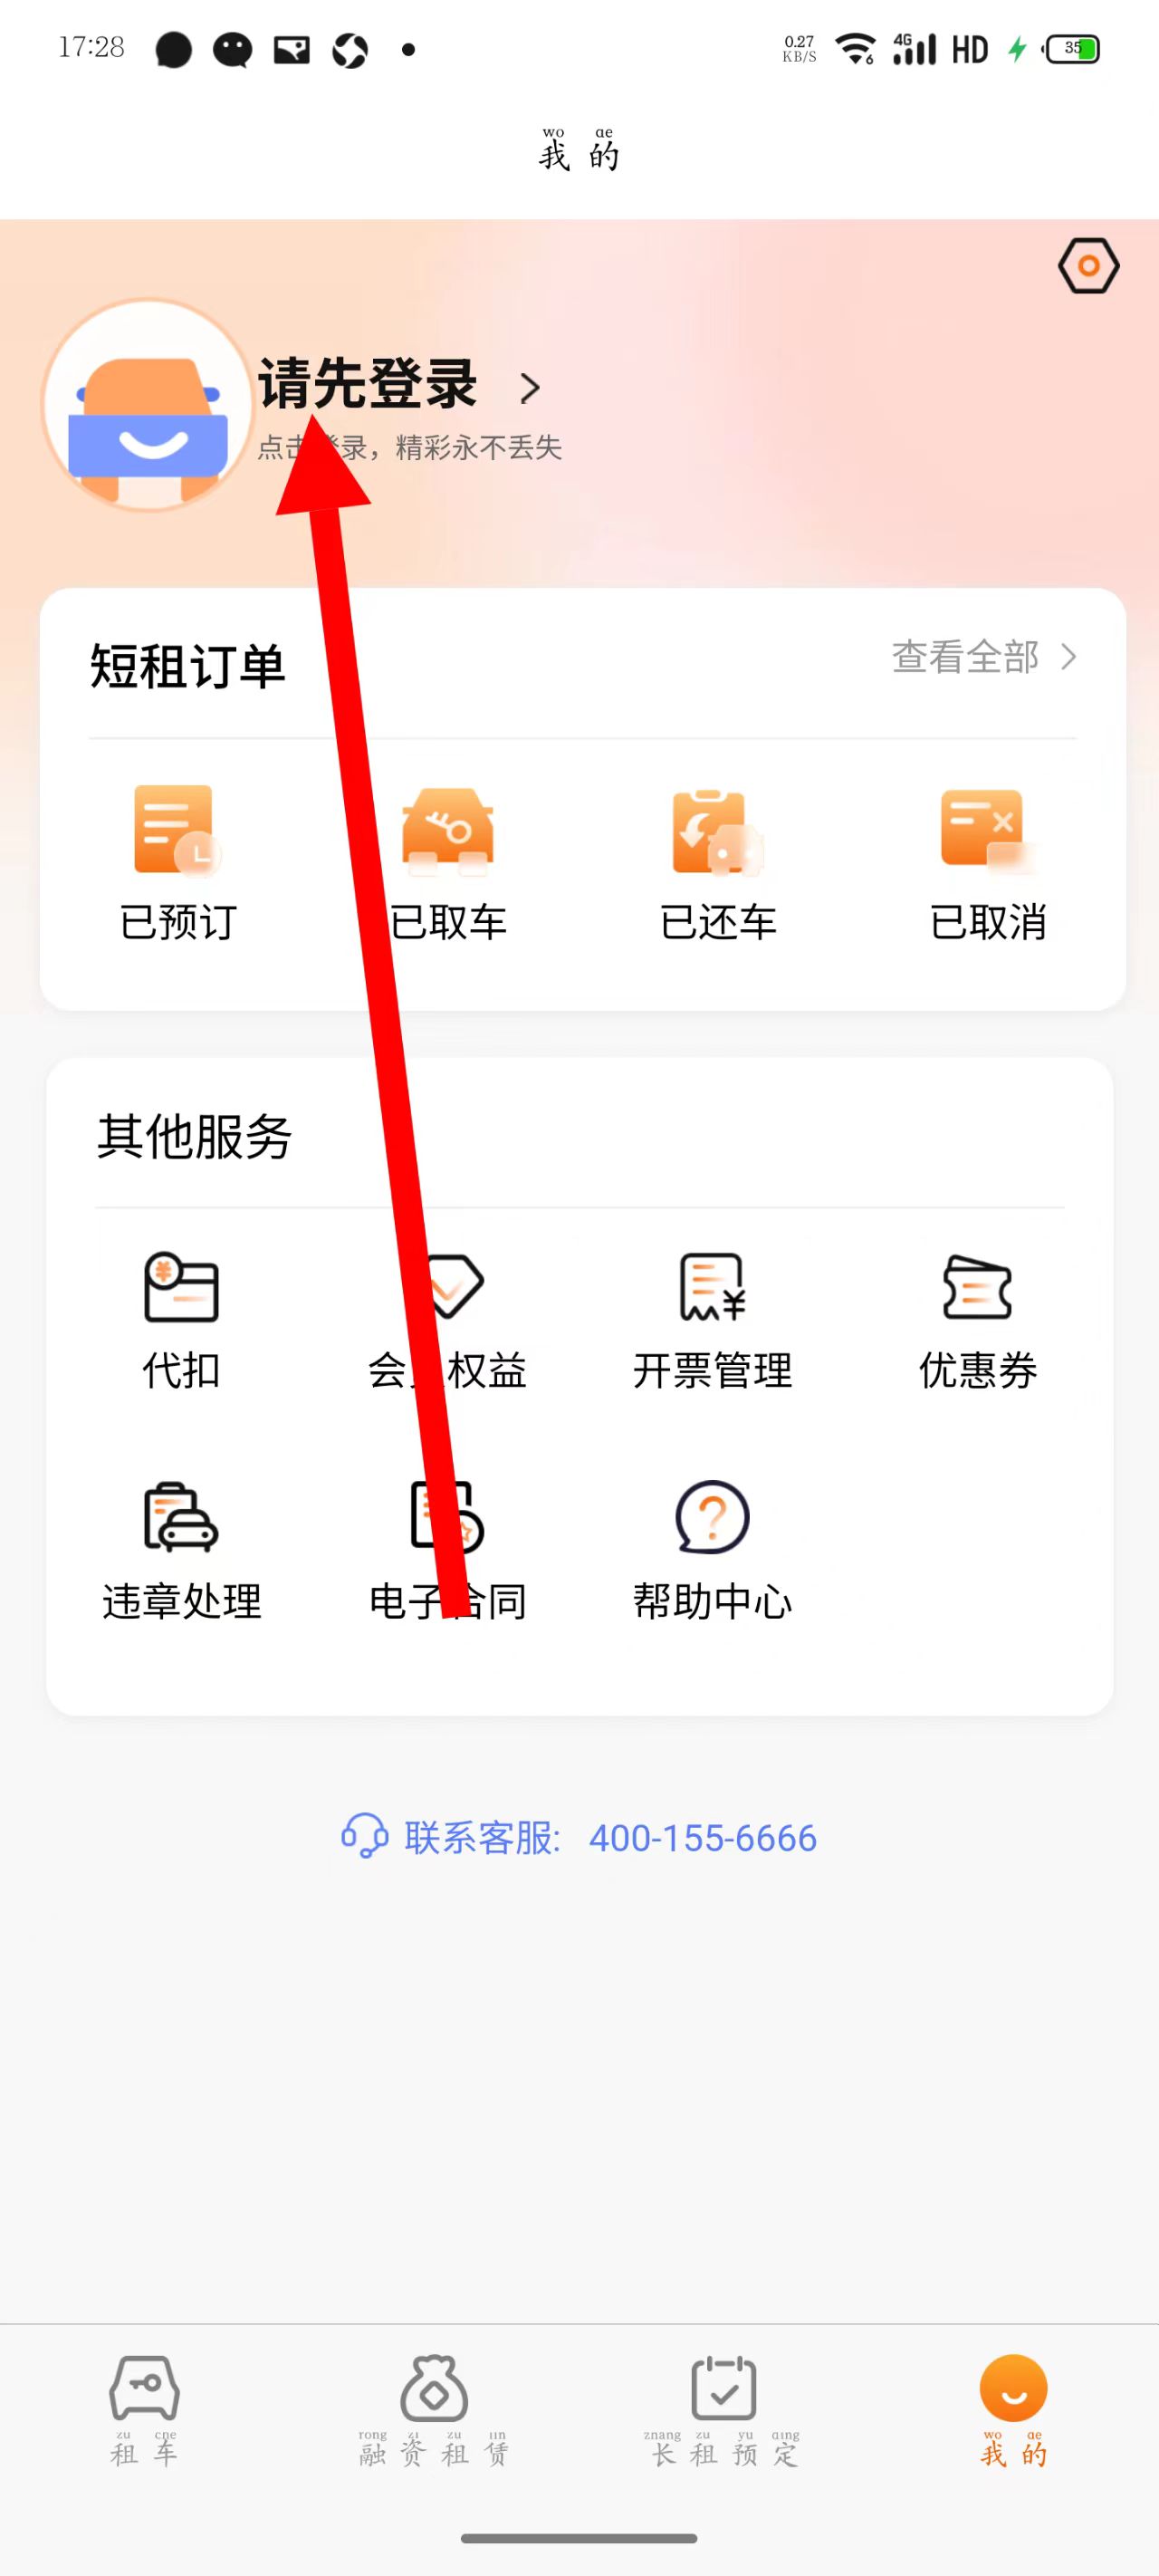Tap the car avatar profile picture

point(147,405)
